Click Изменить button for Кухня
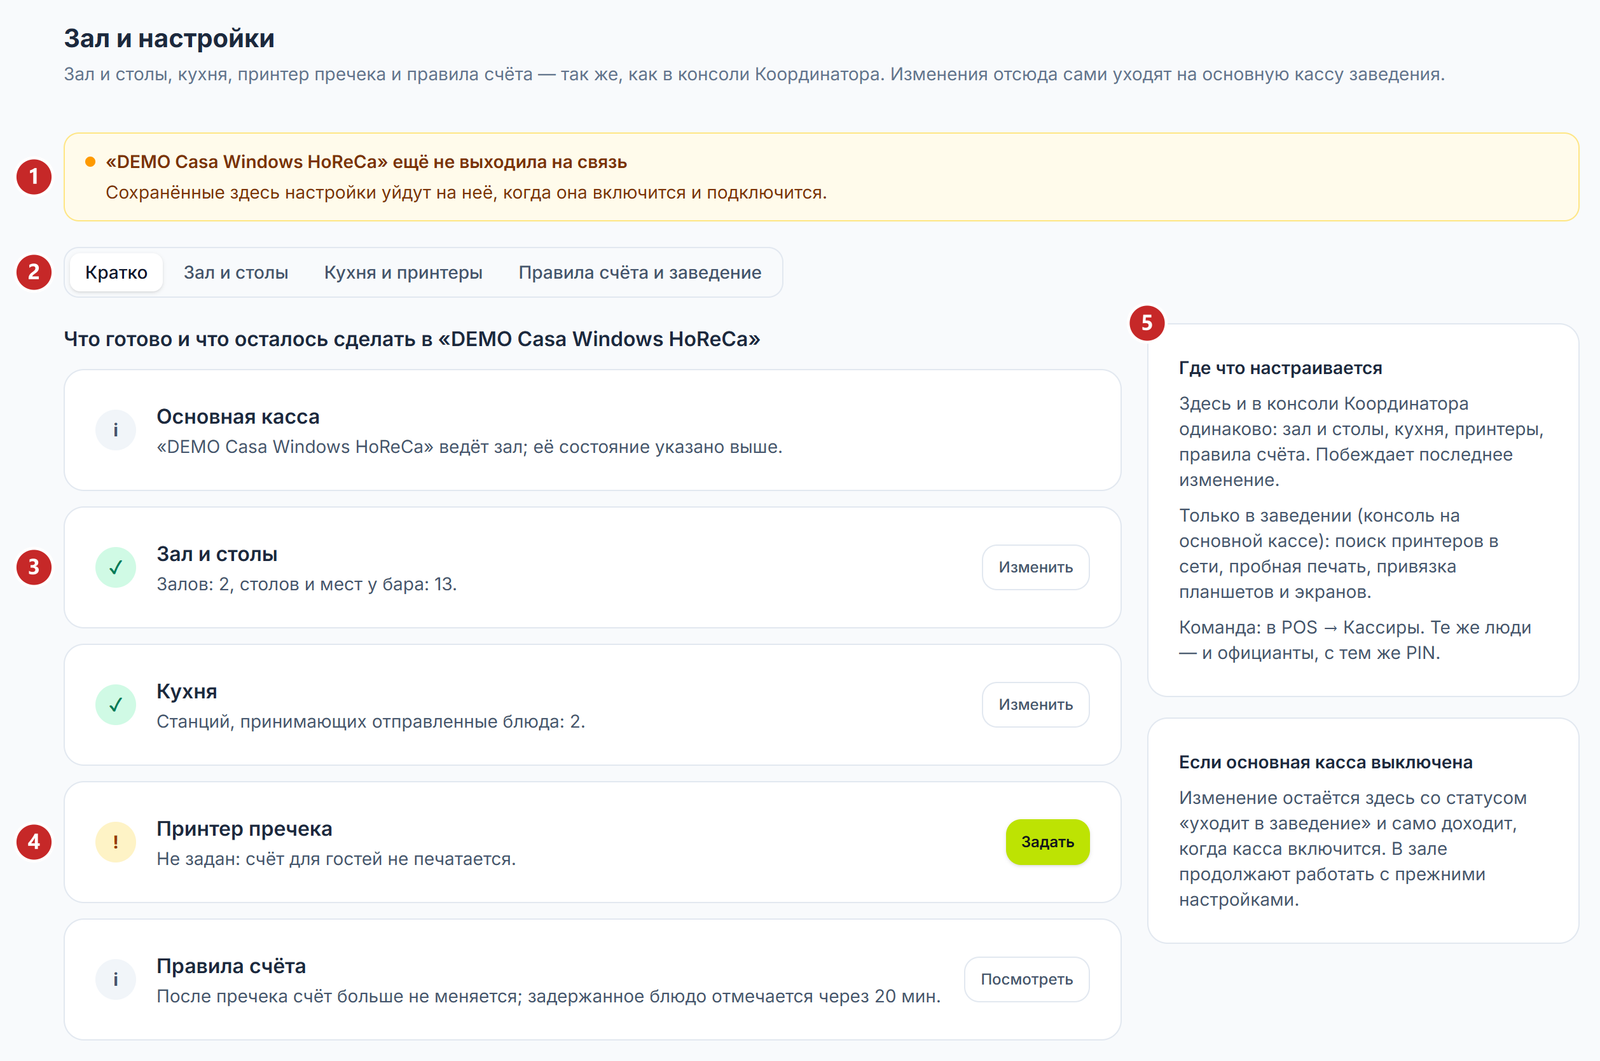 (1036, 704)
